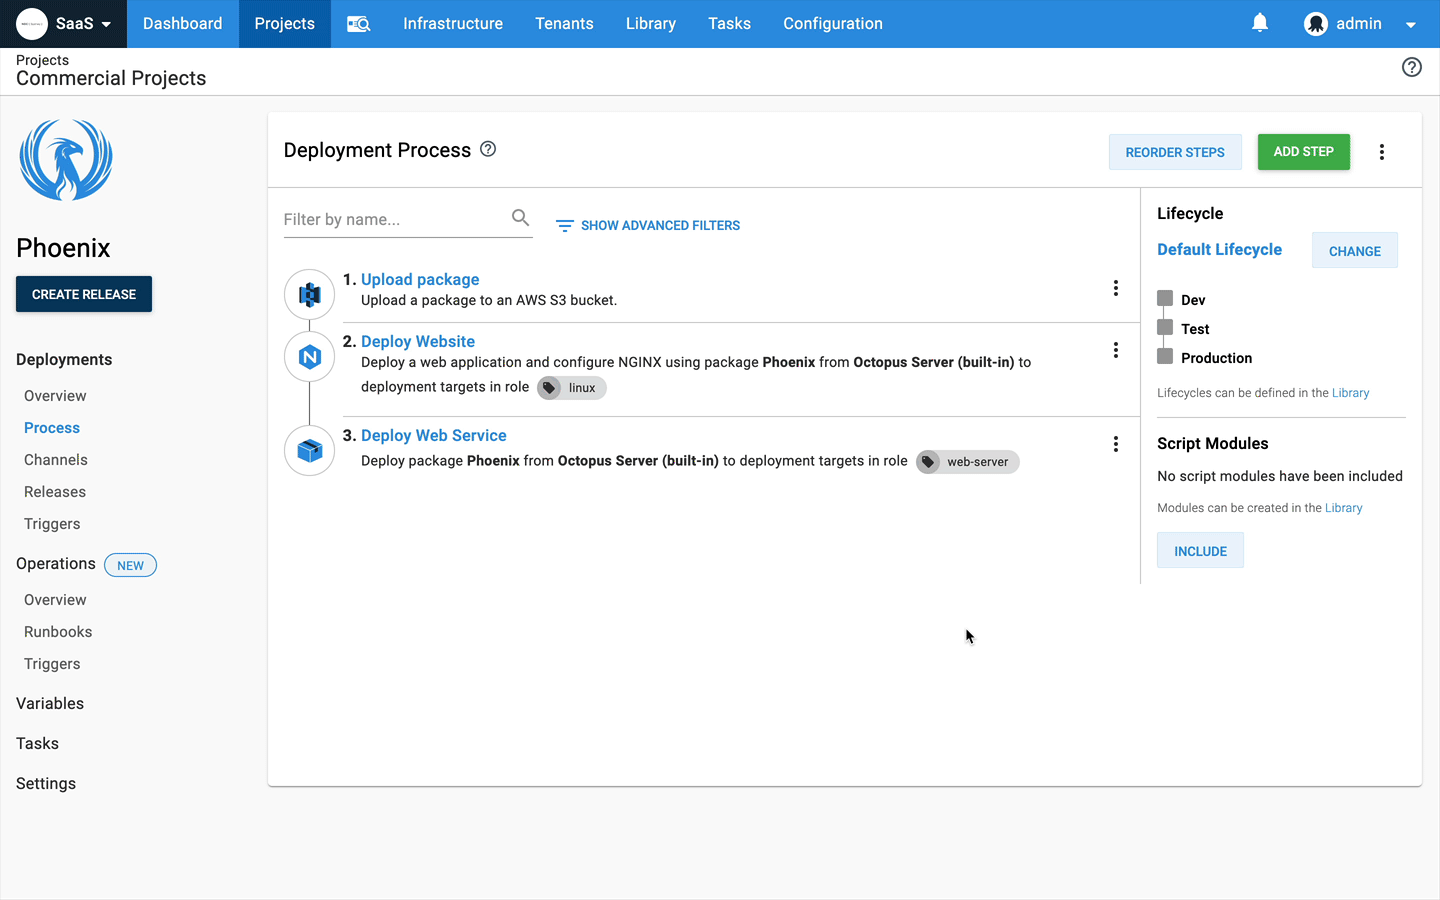This screenshot has height=900, width=1440.
Task: Click the package step icon for Deploy Web Service
Action: (x=310, y=450)
